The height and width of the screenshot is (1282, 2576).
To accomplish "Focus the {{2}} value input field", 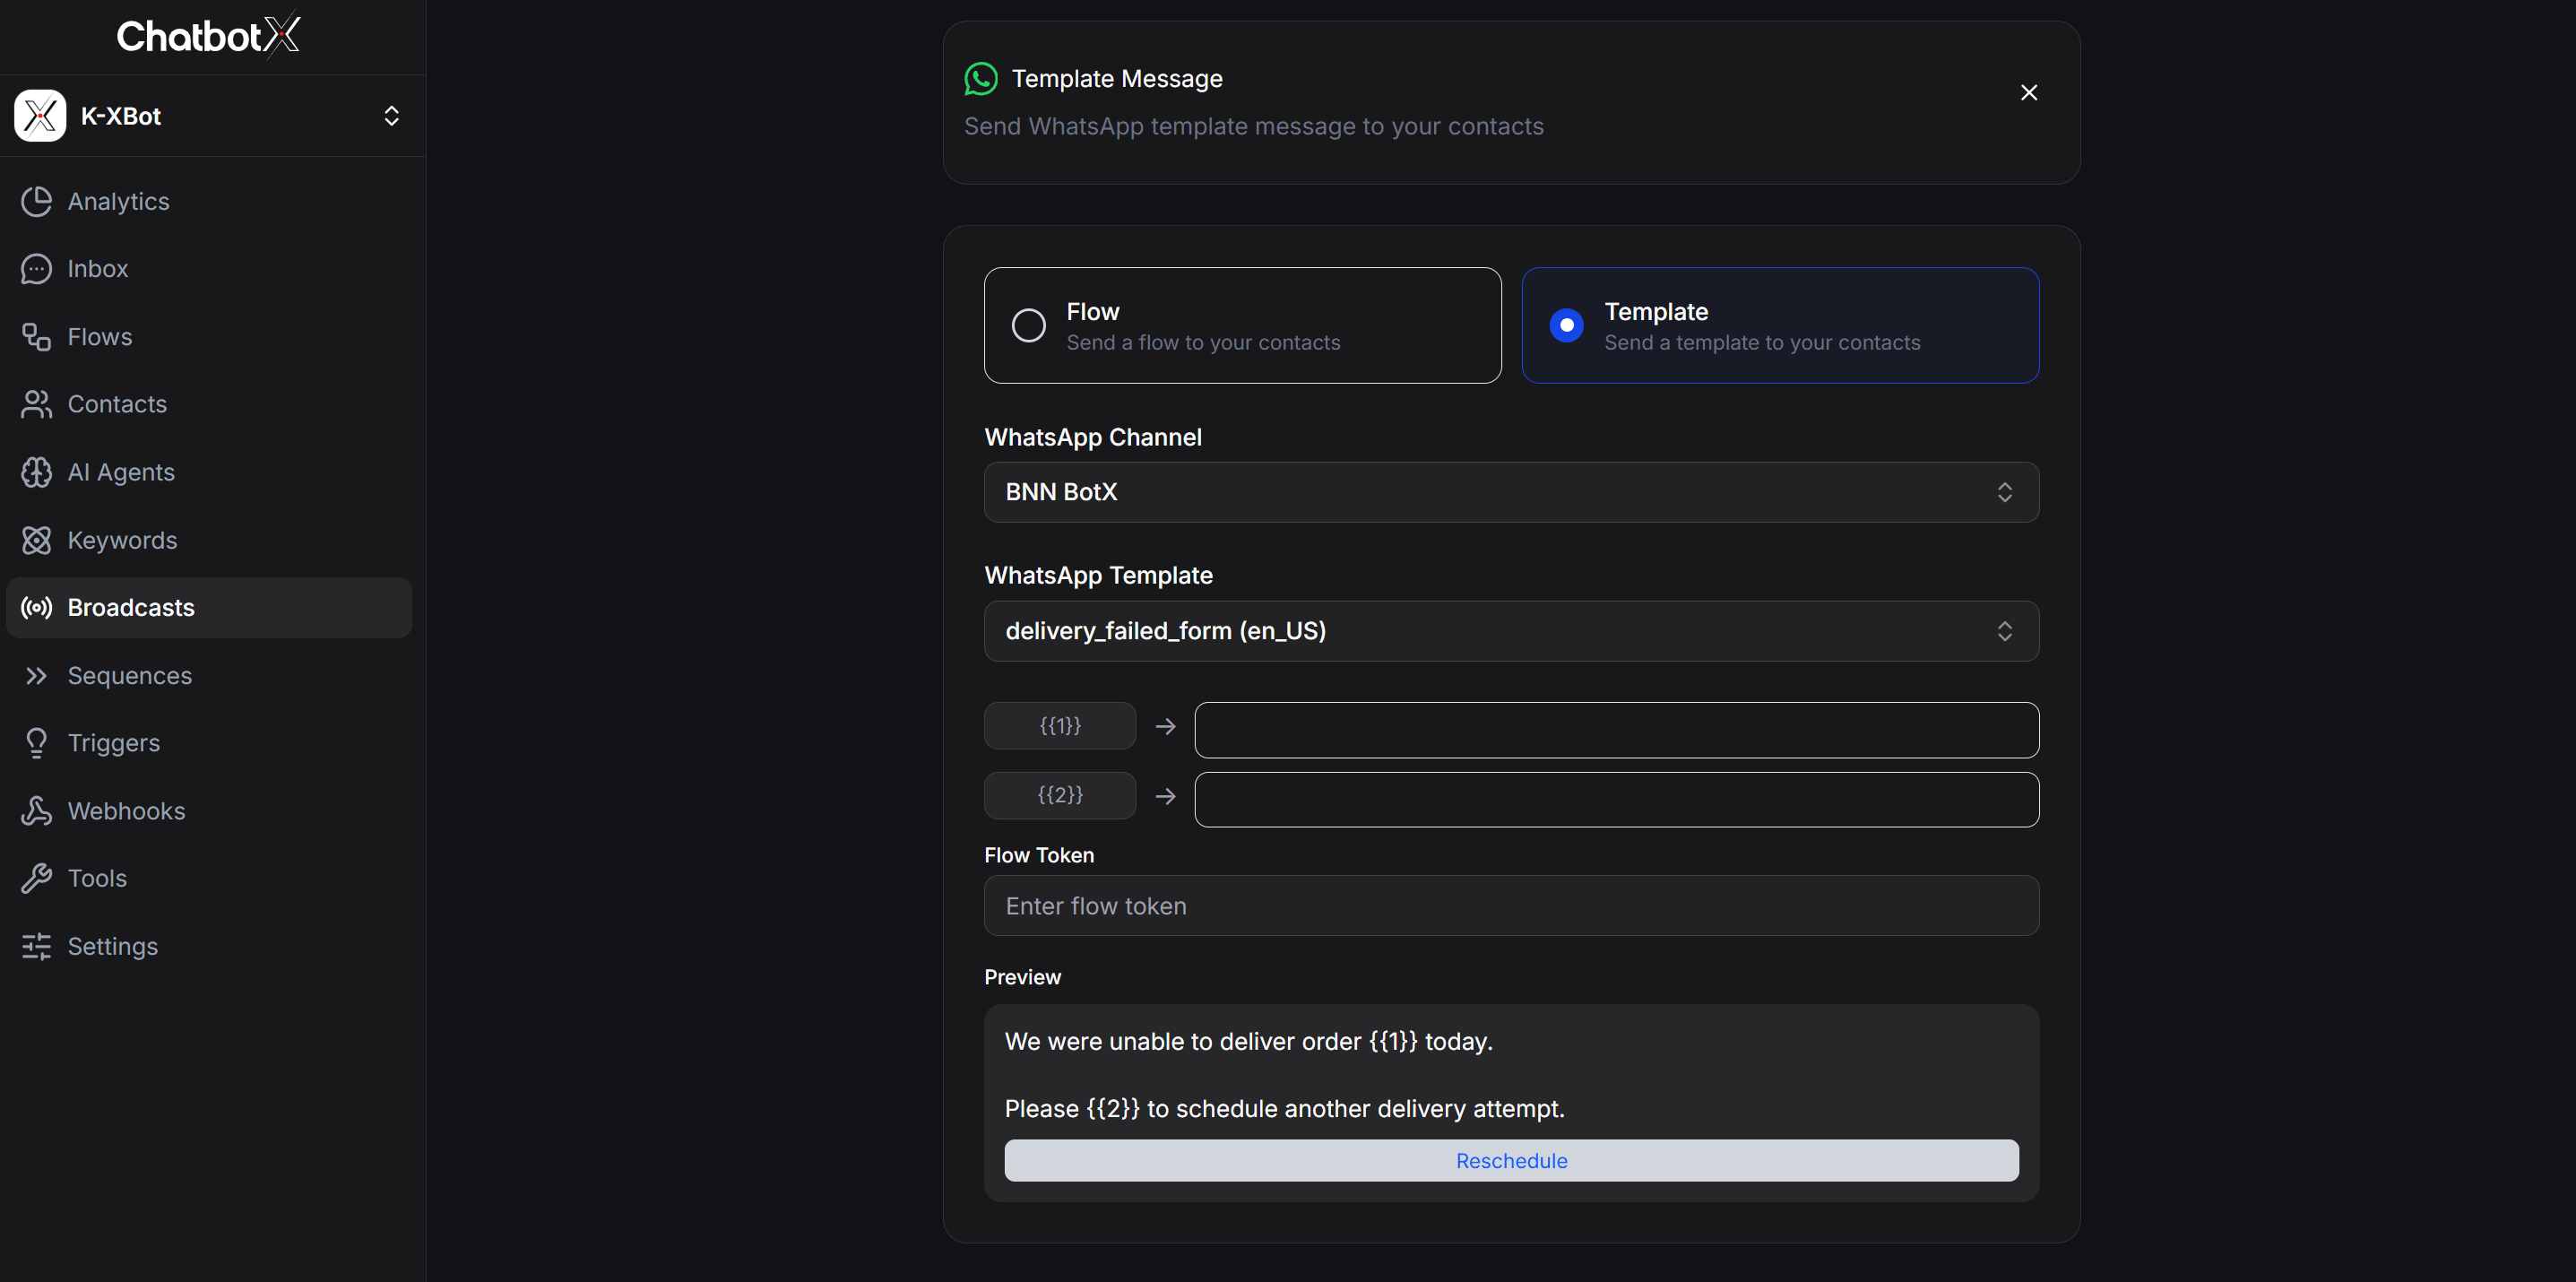I will (1616, 799).
